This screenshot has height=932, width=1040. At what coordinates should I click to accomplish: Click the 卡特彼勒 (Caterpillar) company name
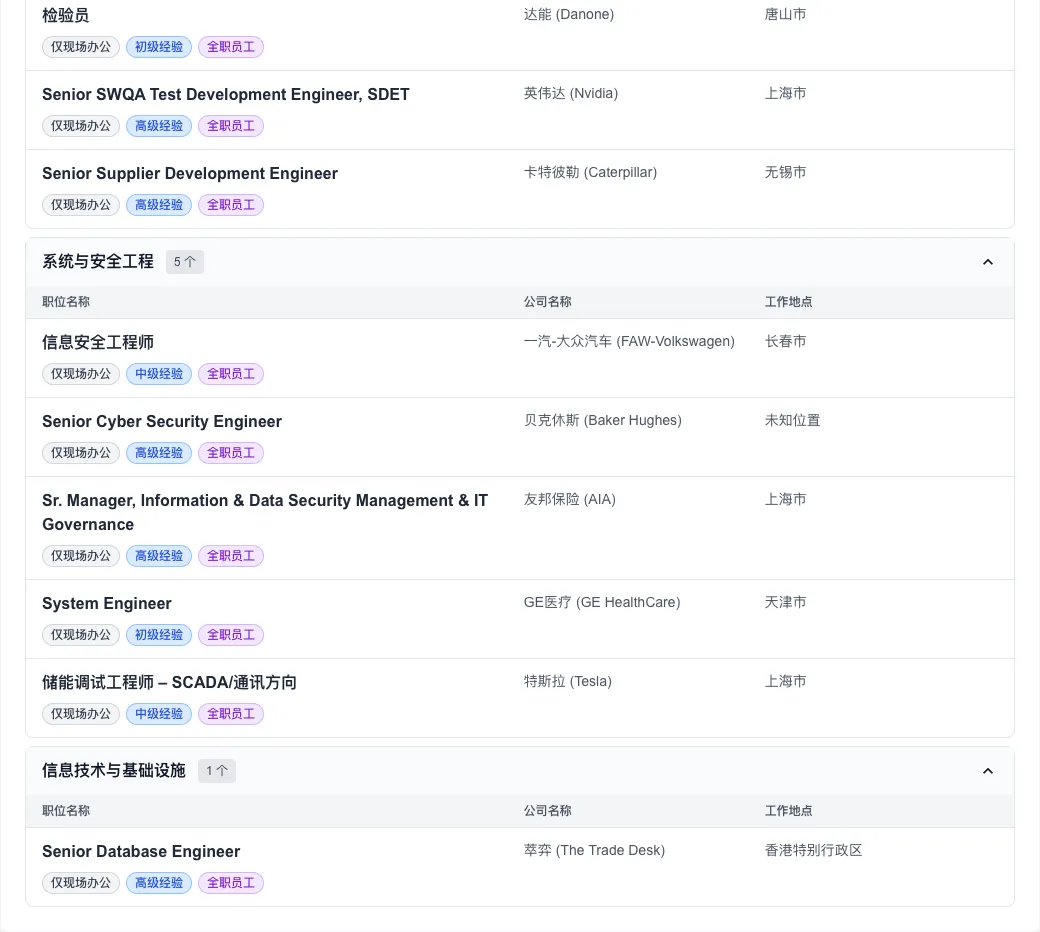(590, 172)
